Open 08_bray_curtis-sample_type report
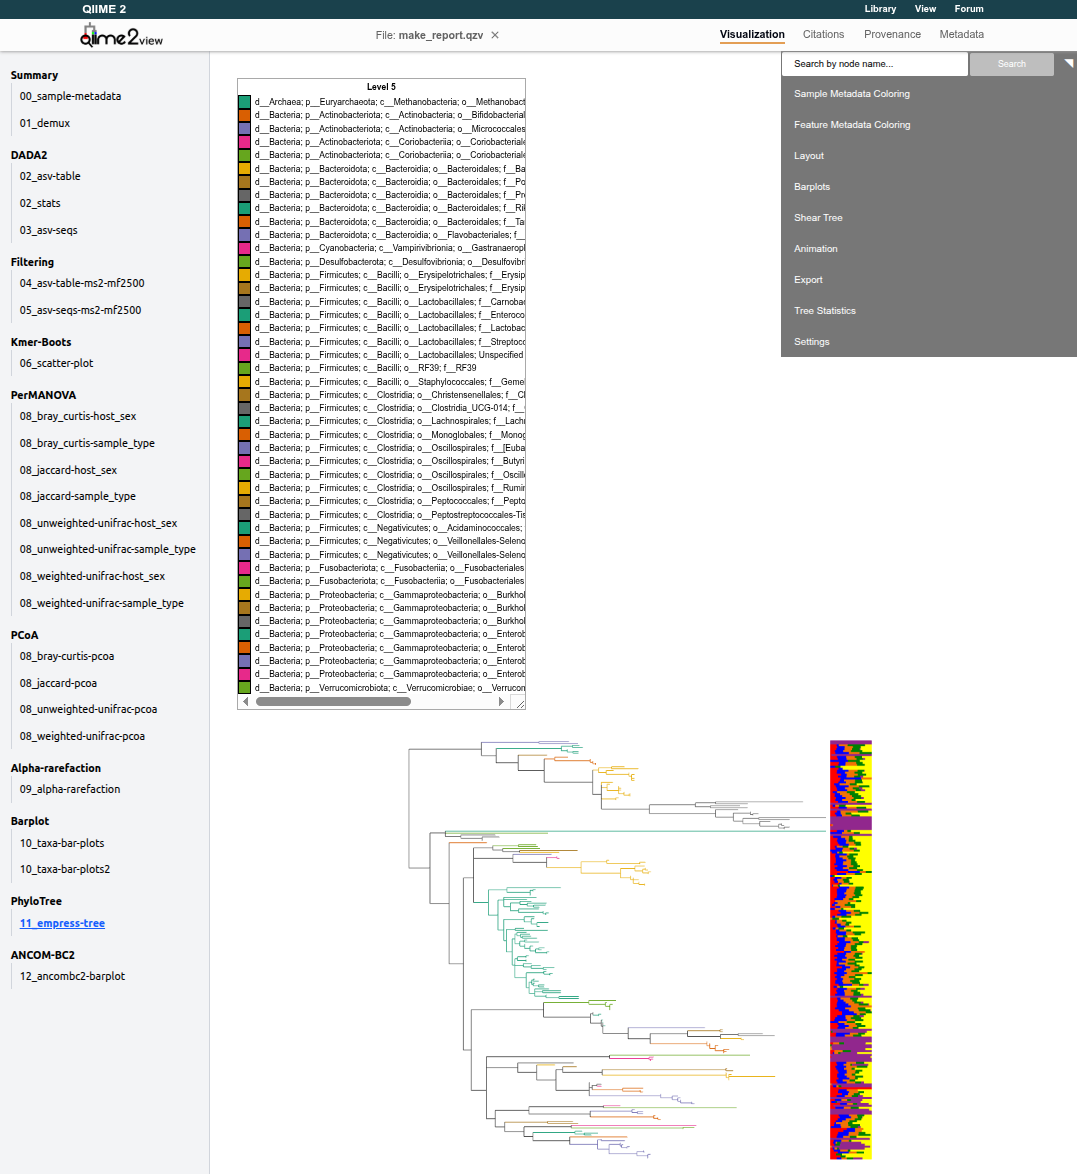This screenshot has width=1077, height=1174. coord(87,444)
